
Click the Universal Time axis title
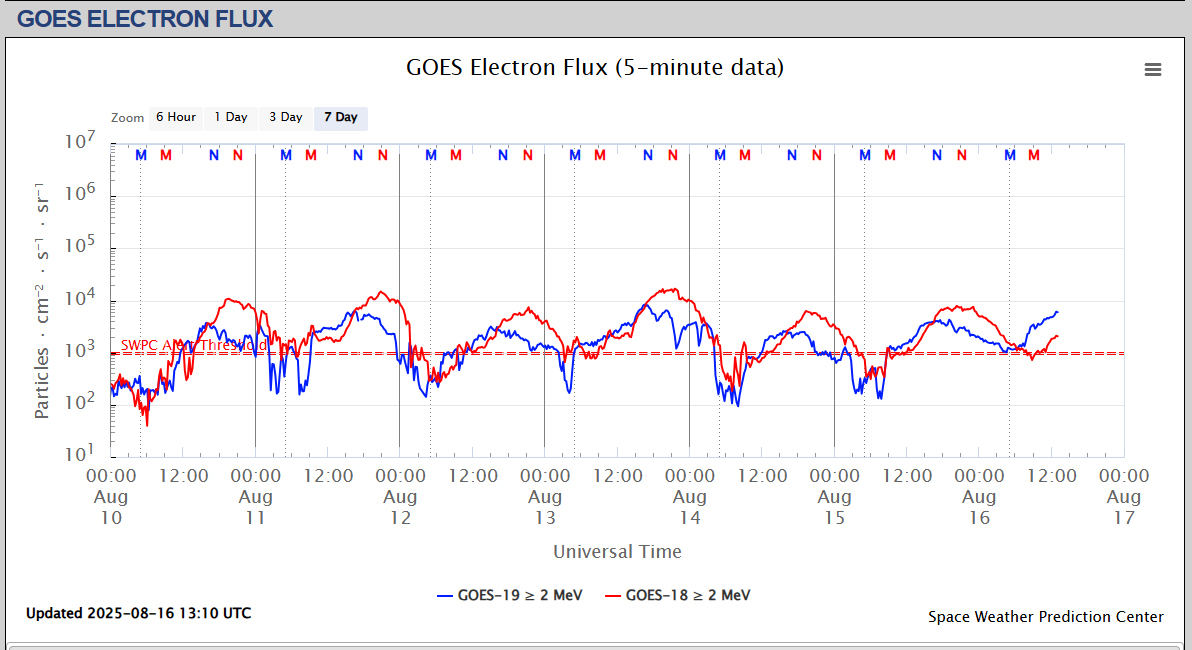click(617, 551)
